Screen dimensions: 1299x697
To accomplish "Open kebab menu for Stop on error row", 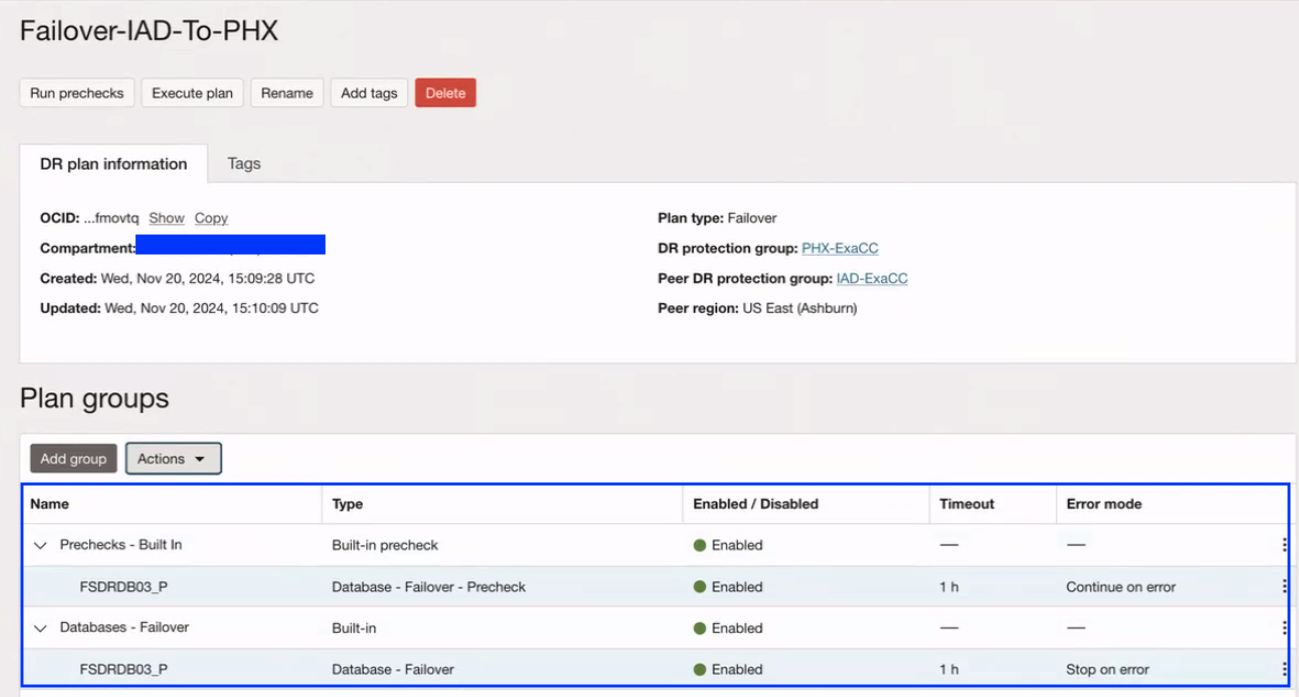I will pos(1284,669).
